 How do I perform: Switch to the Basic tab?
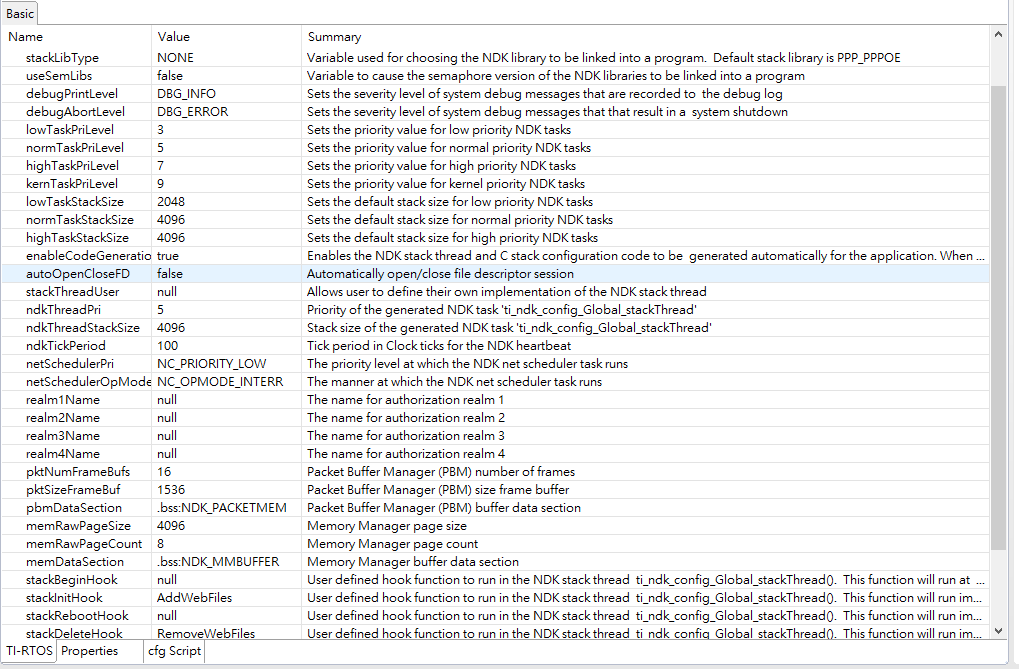pyautogui.click(x=19, y=14)
